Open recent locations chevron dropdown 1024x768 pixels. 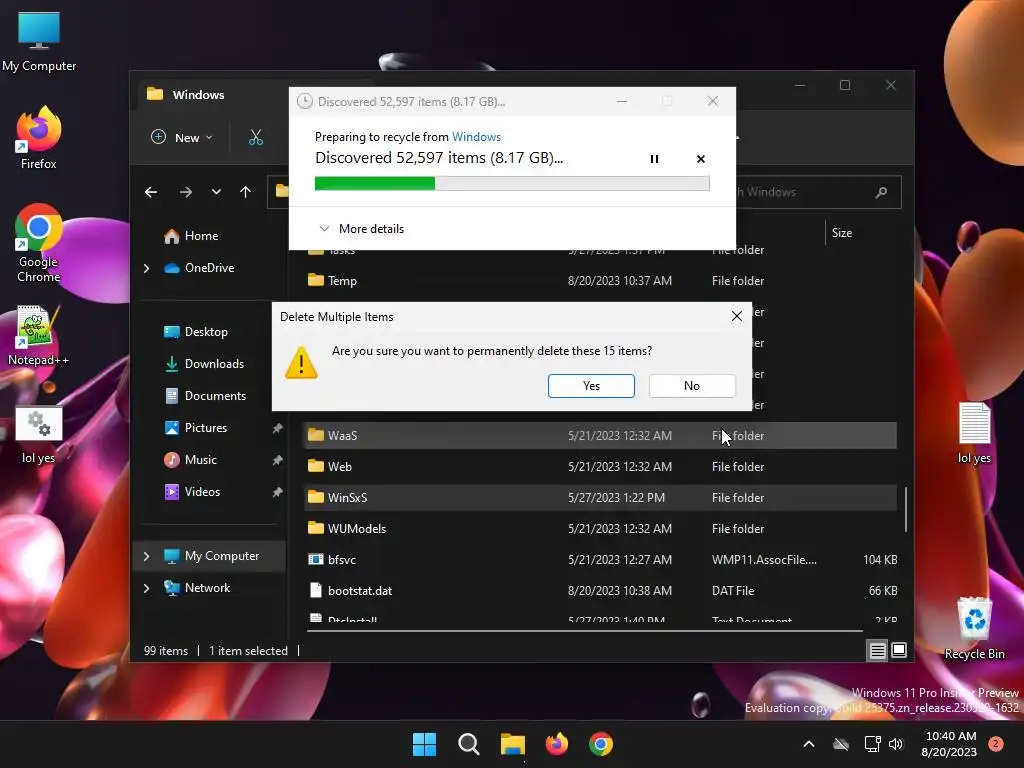point(216,192)
